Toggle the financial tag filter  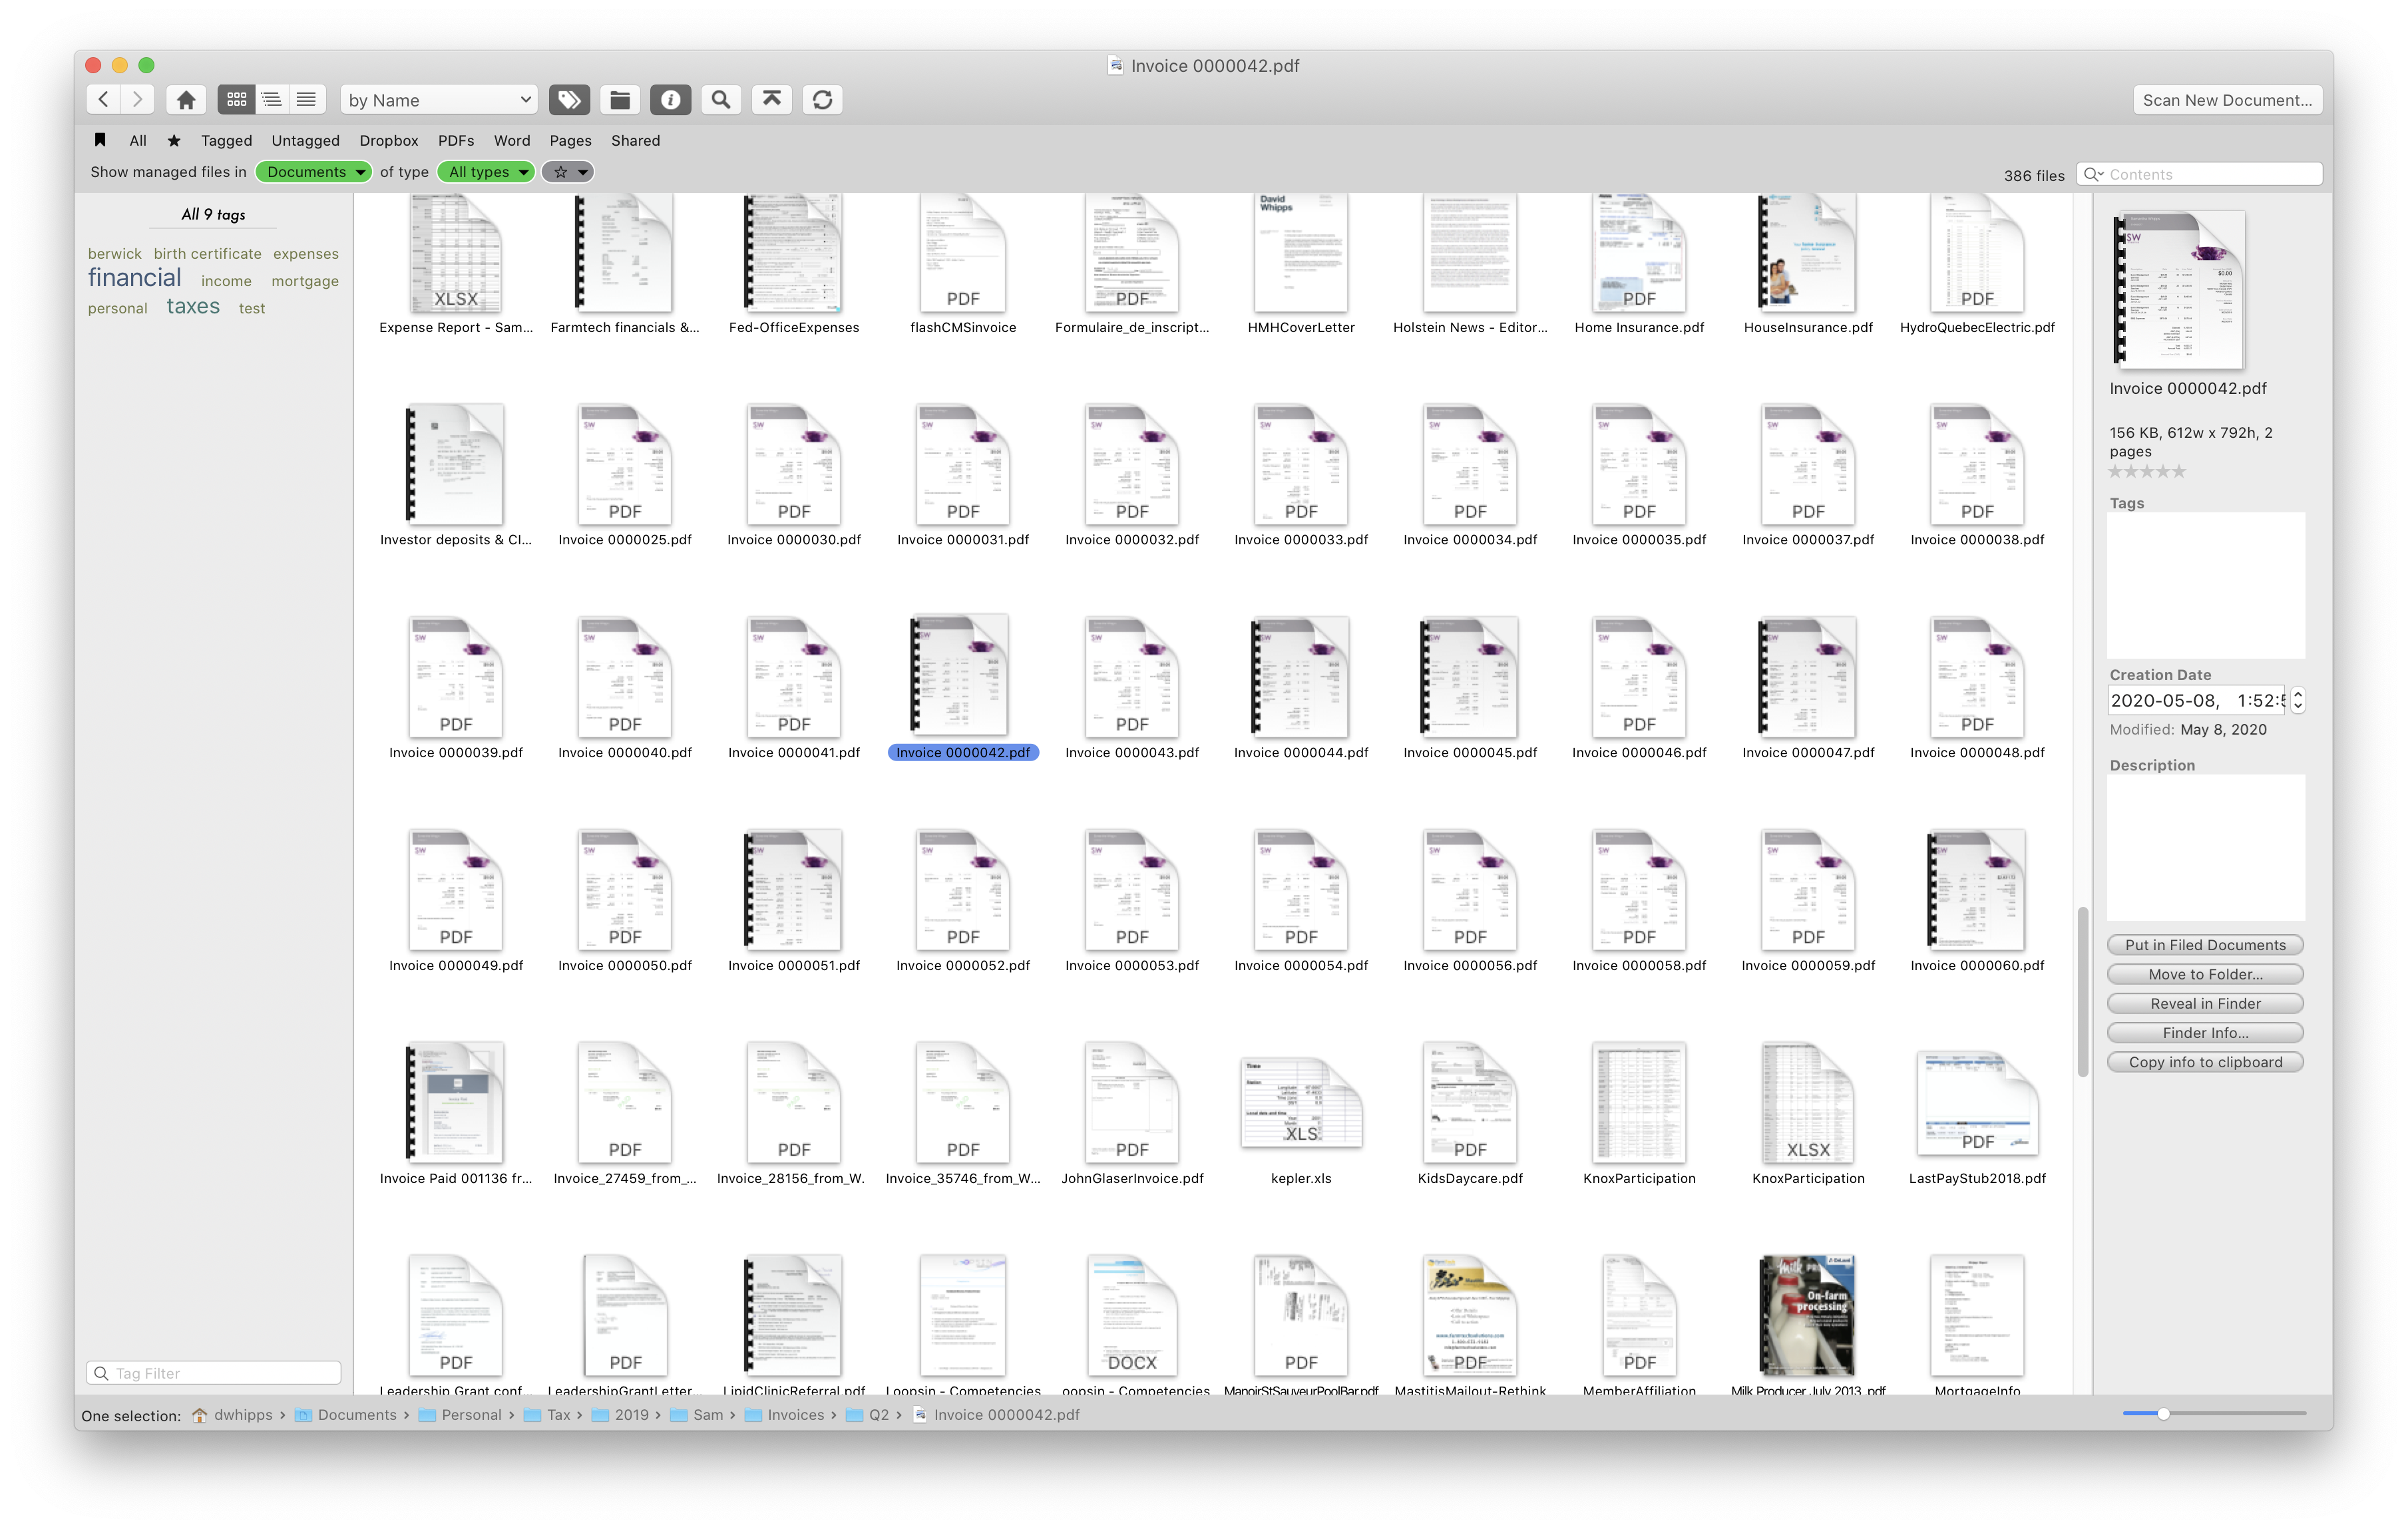[x=133, y=279]
